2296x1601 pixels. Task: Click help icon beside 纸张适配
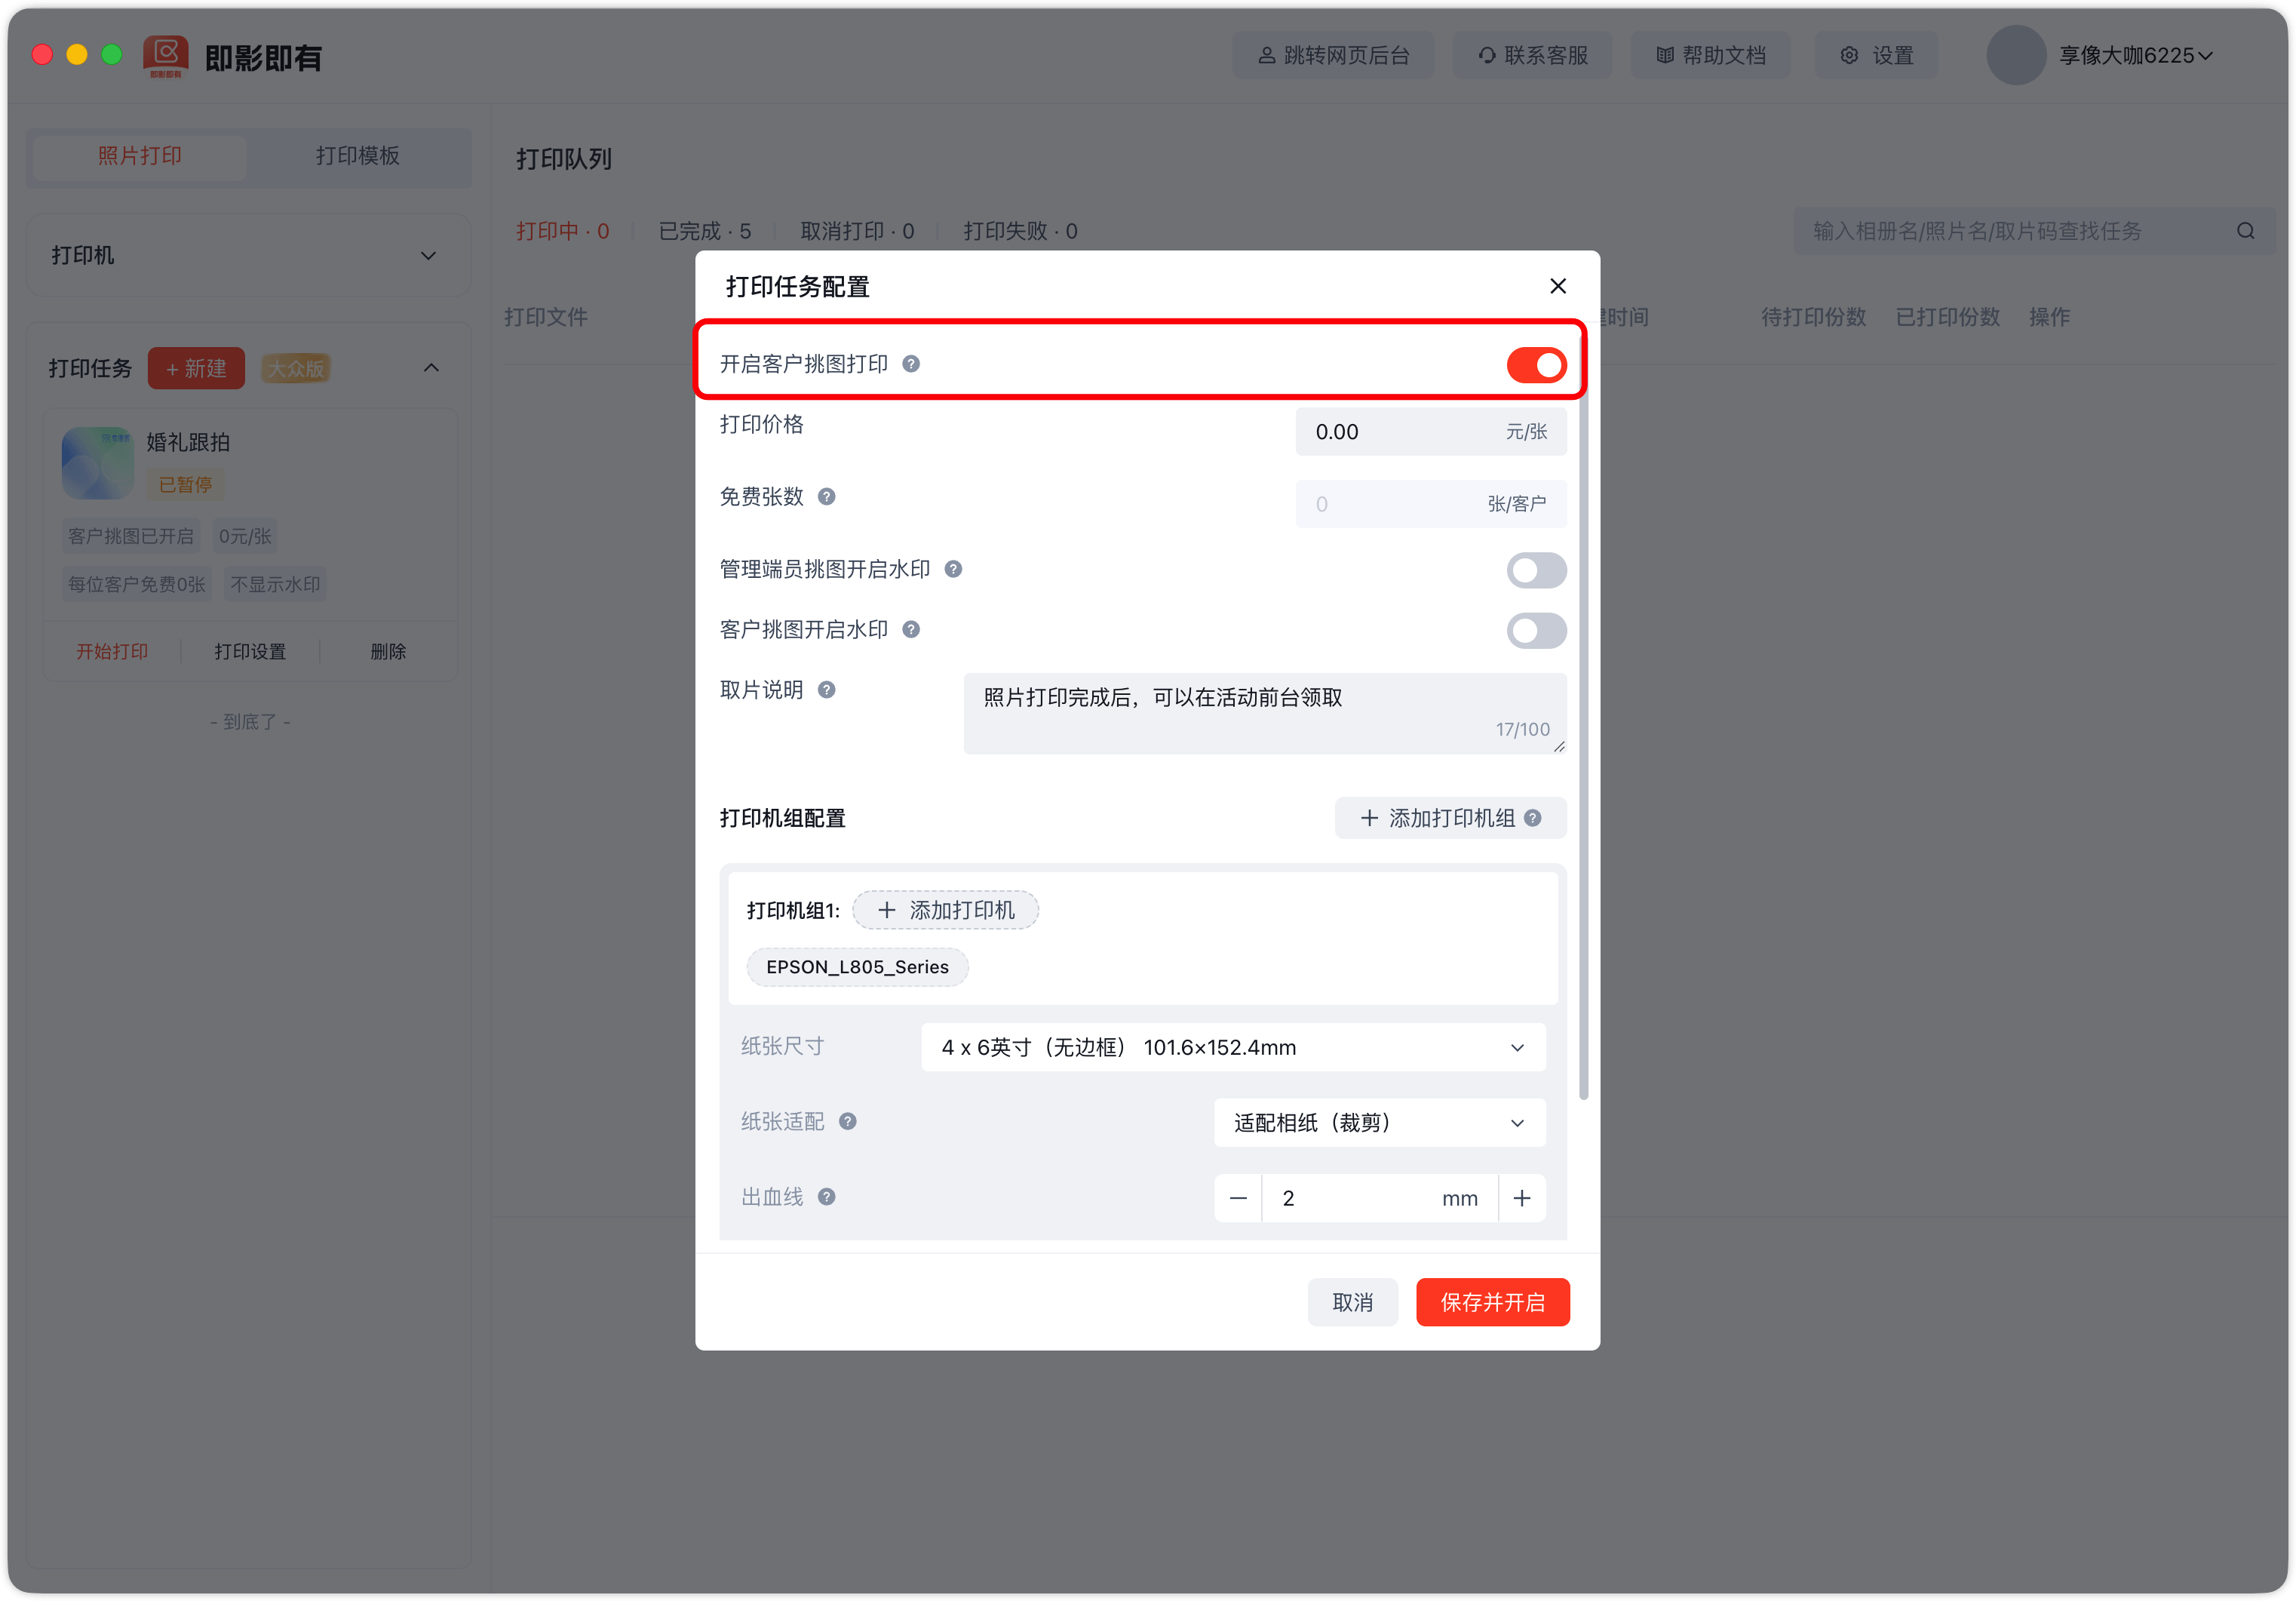click(x=847, y=1122)
